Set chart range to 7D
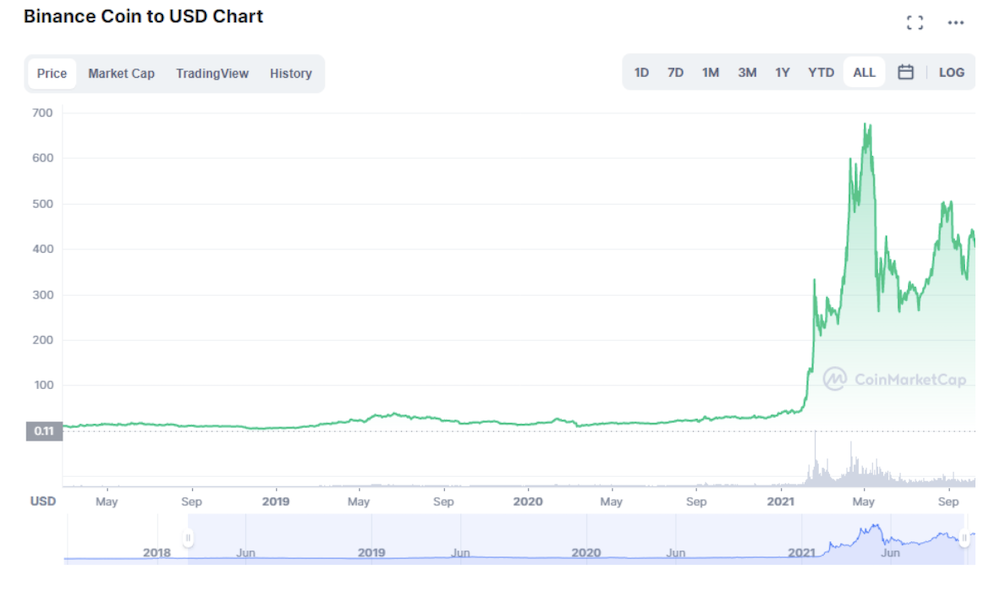The width and height of the screenshot is (1000, 592). 675,73
